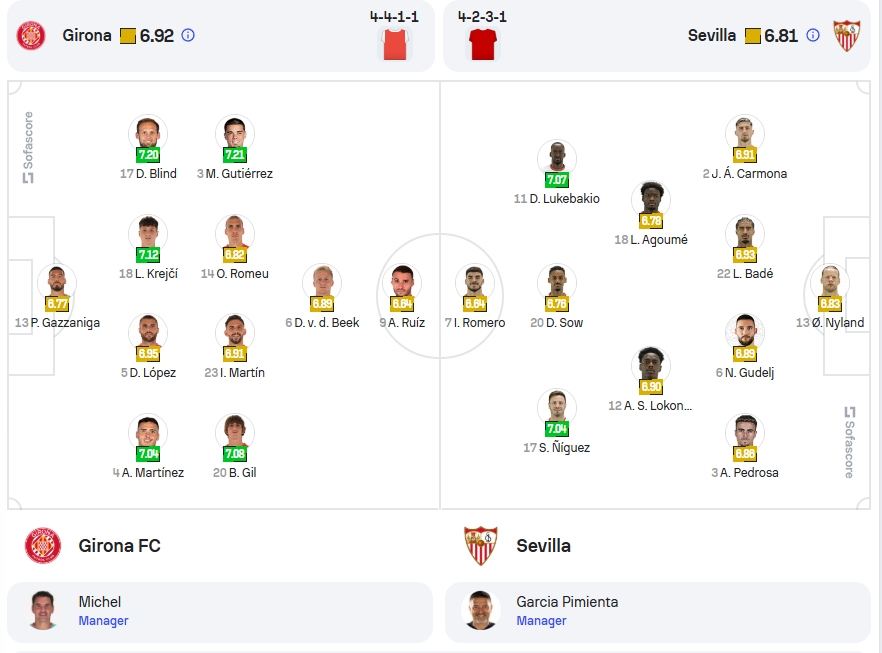
Task: Click A. Pedrosa player photo
Action: (x=745, y=433)
